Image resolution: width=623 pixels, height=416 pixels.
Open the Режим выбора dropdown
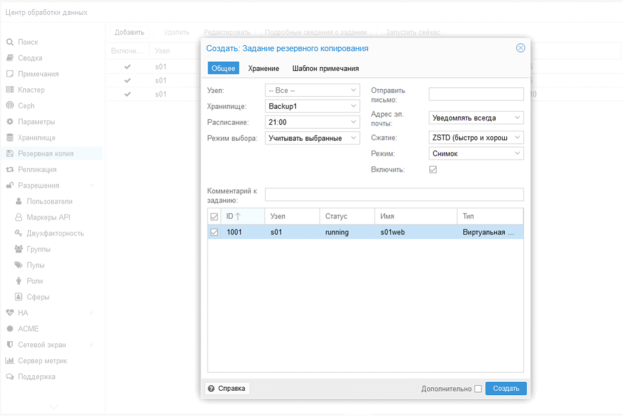click(312, 138)
